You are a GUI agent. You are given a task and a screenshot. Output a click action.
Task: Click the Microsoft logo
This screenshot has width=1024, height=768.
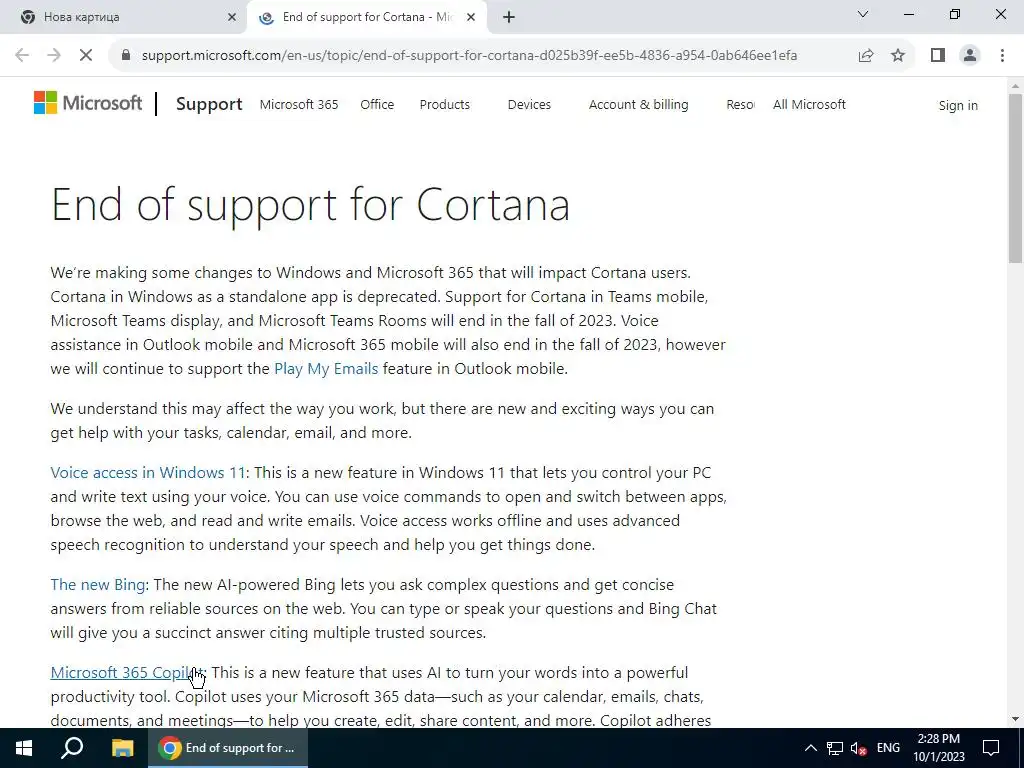click(x=88, y=103)
